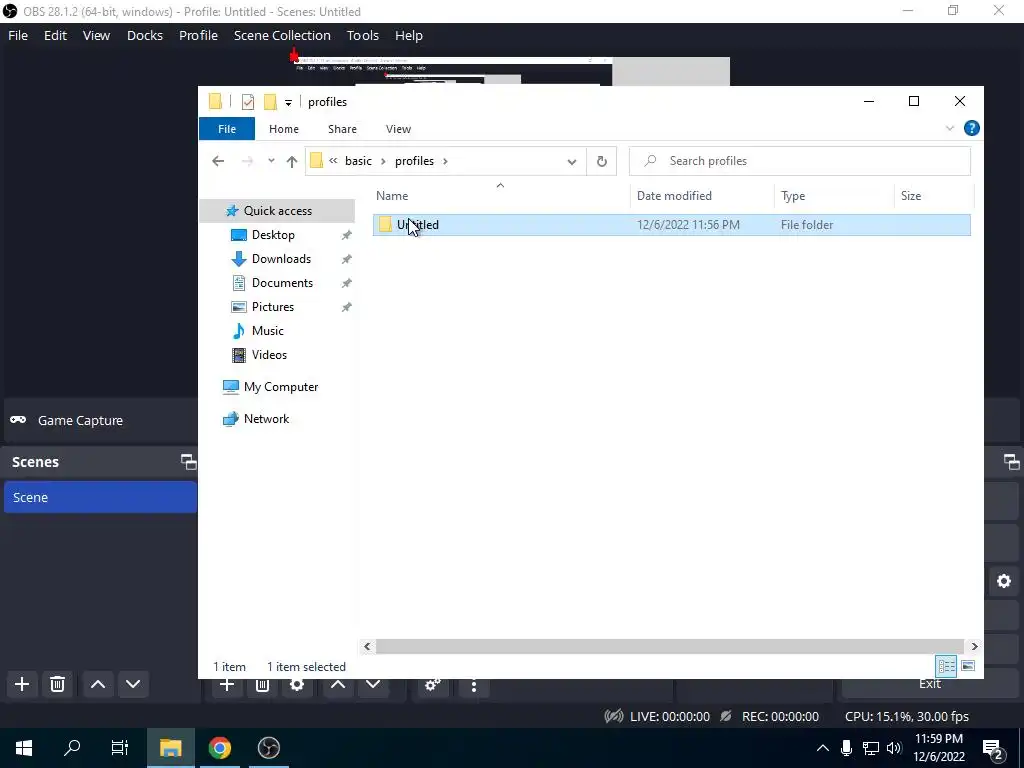1024x768 pixels.
Task: Open Desktop in navigation pane
Action: coord(273,234)
